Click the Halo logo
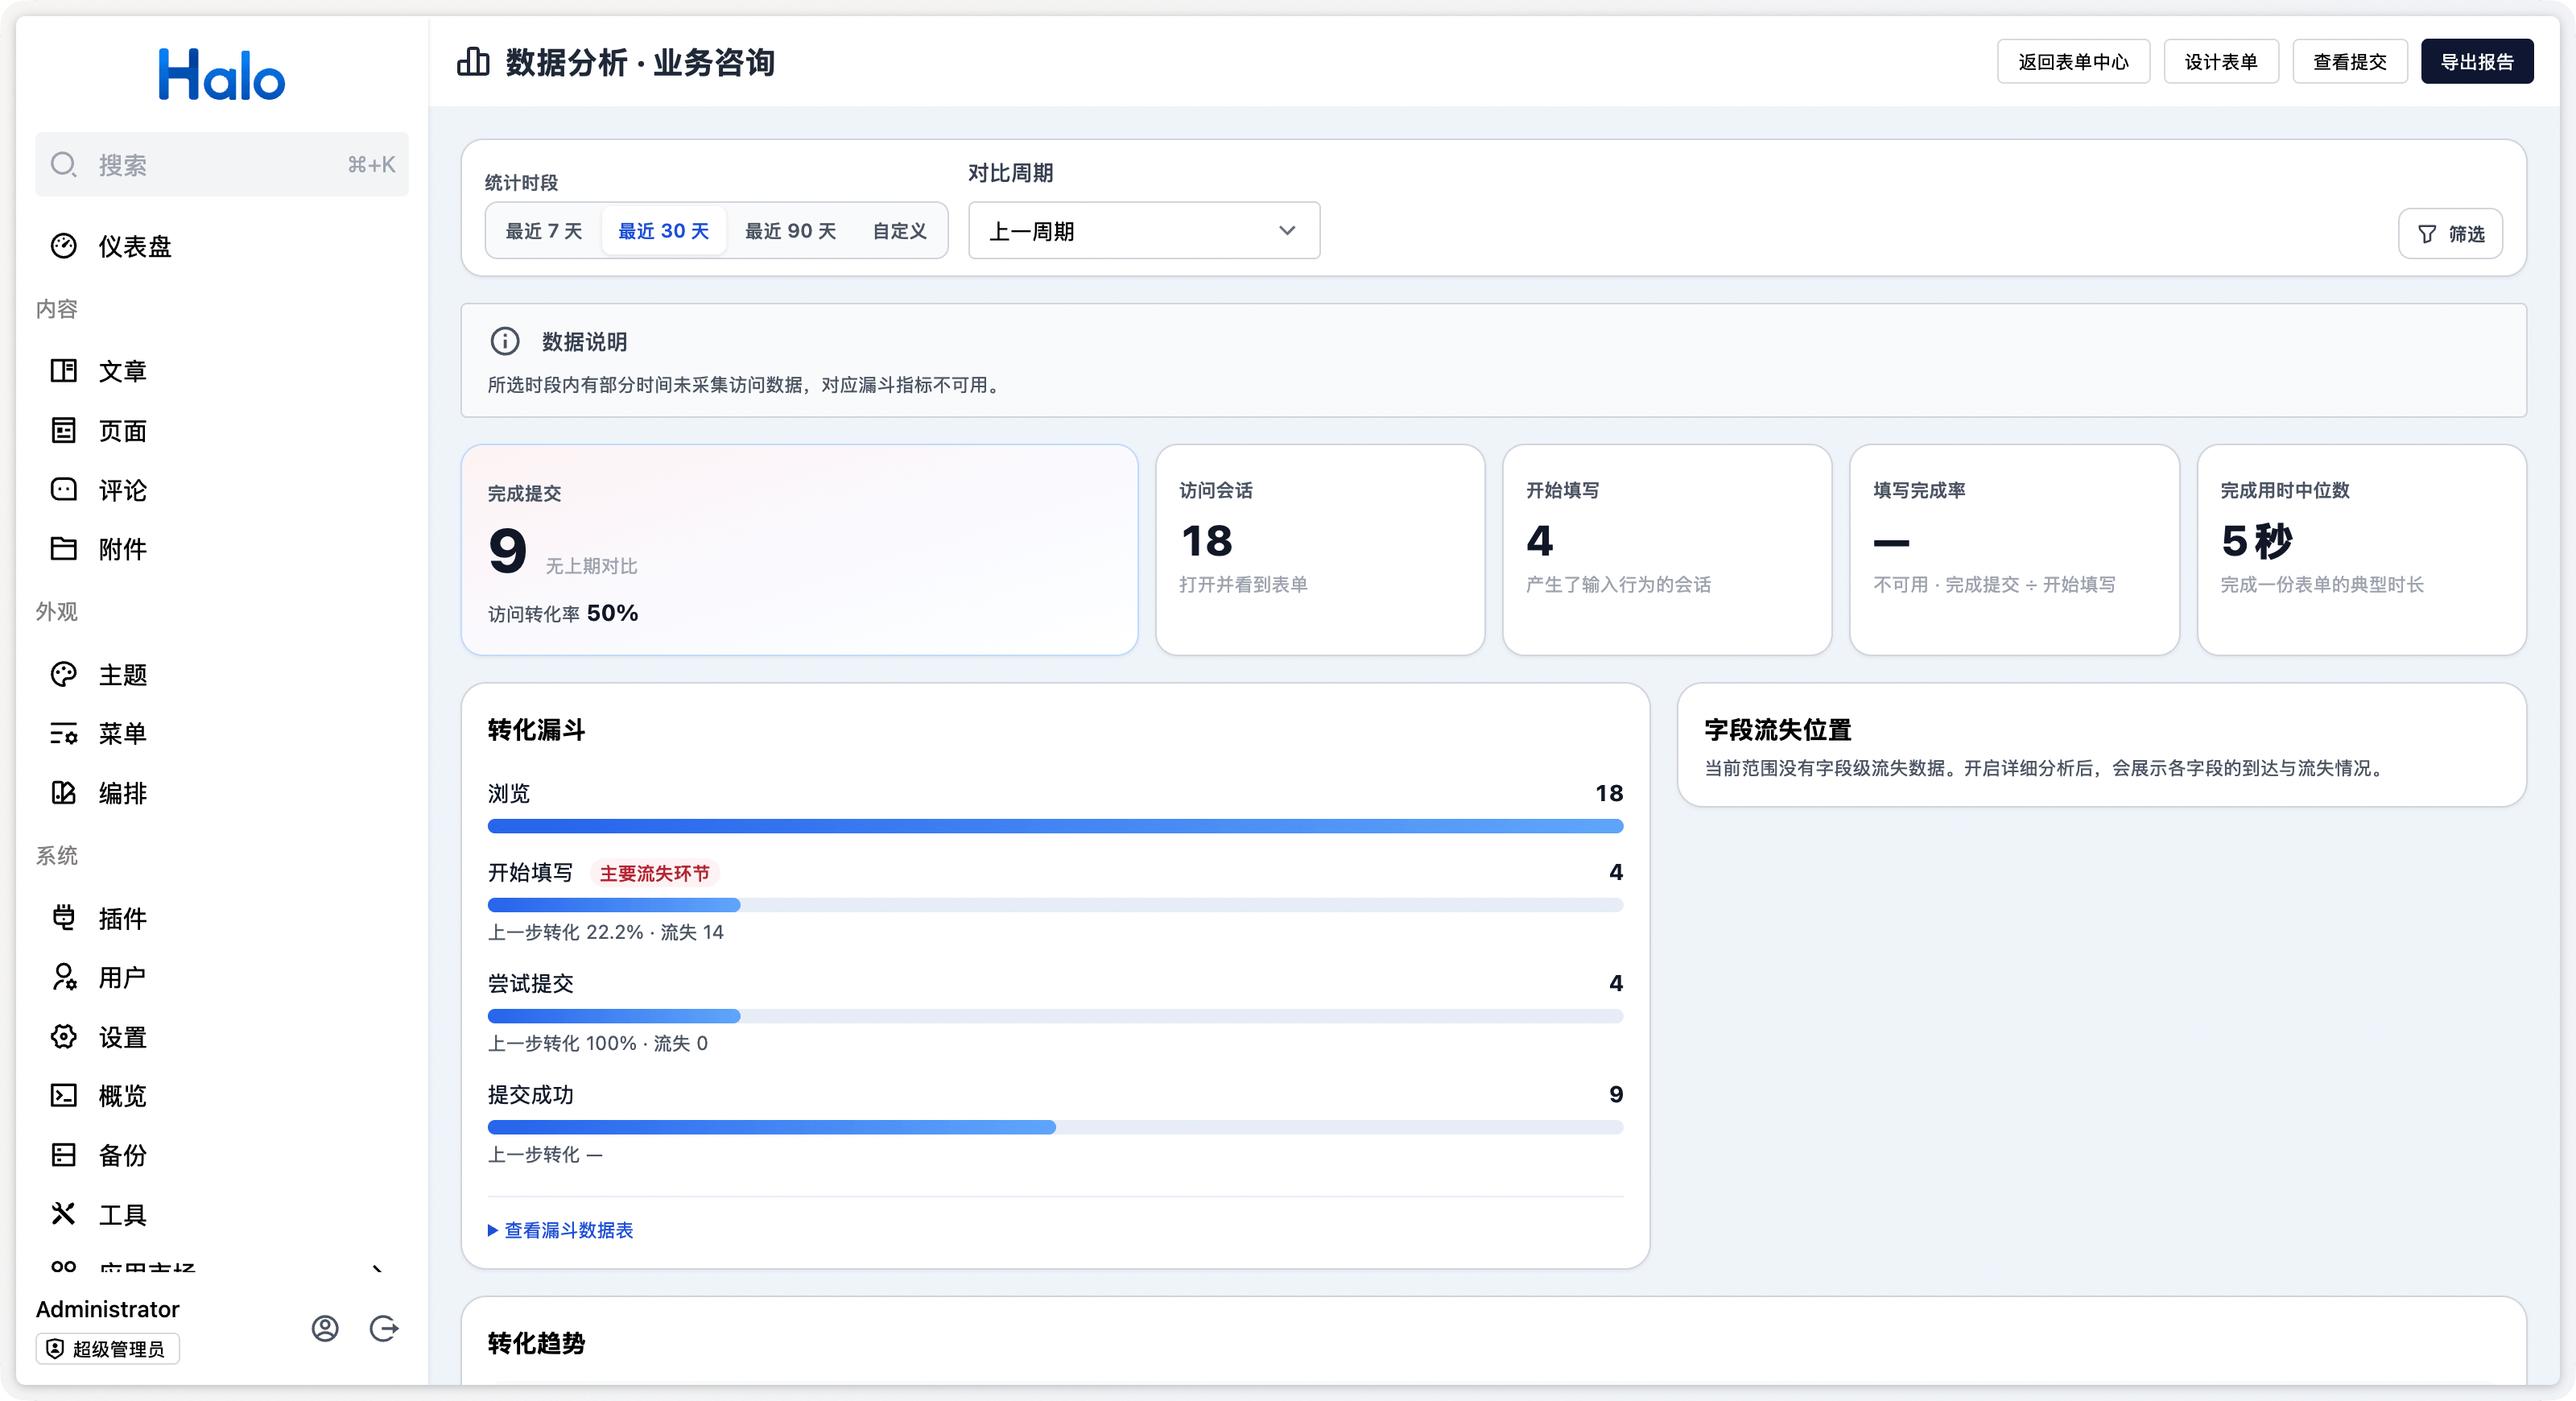 coord(222,75)
